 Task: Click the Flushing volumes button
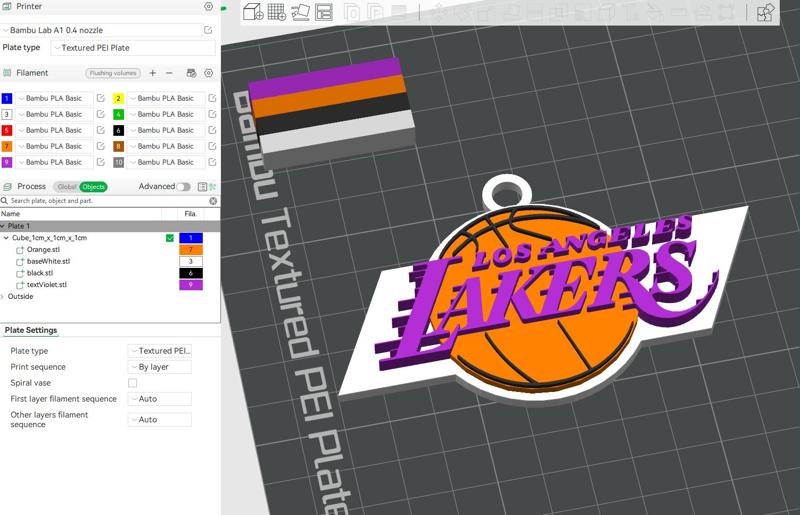click(113, 73)
